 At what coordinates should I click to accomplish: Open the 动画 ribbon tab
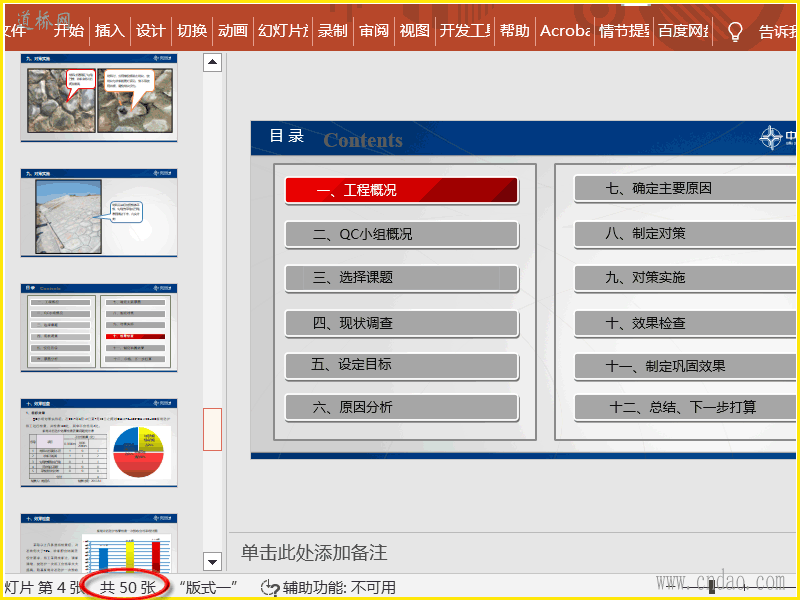233,31
